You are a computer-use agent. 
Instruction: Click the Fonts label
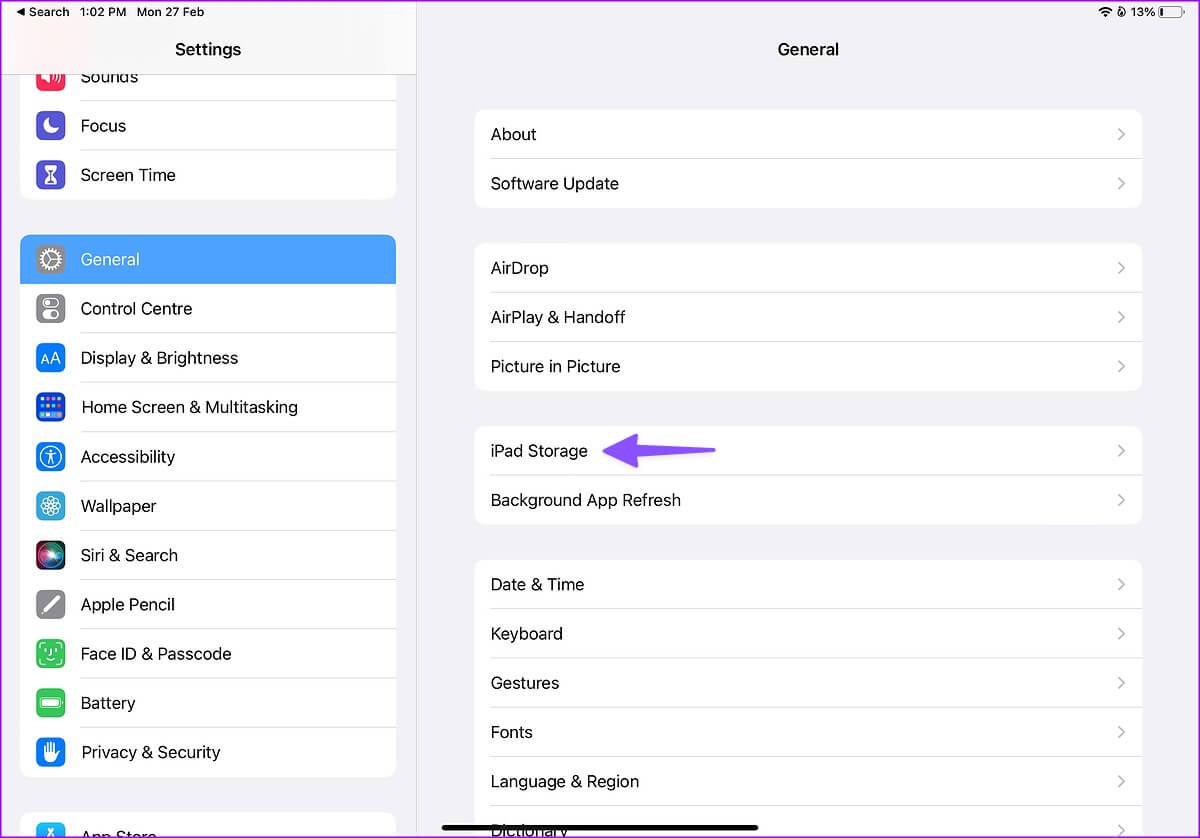(x=512, y=732)
